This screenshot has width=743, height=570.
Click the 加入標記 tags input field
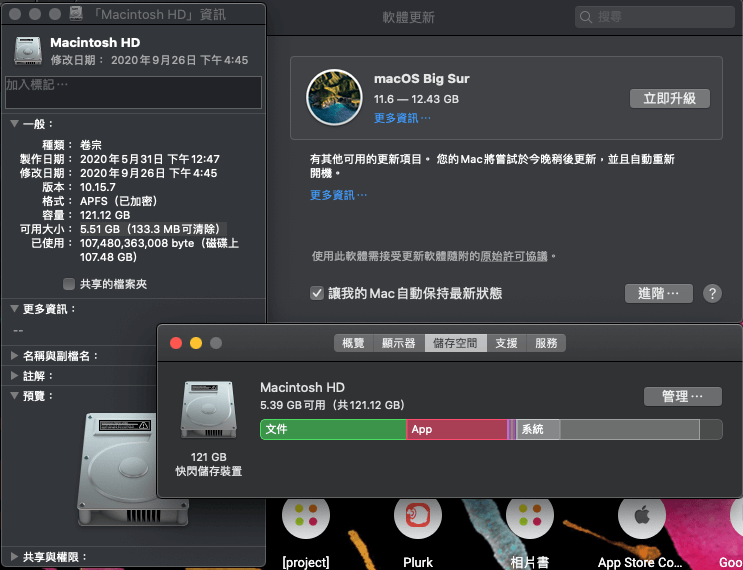pyautogui.click(x=133, y=92)
